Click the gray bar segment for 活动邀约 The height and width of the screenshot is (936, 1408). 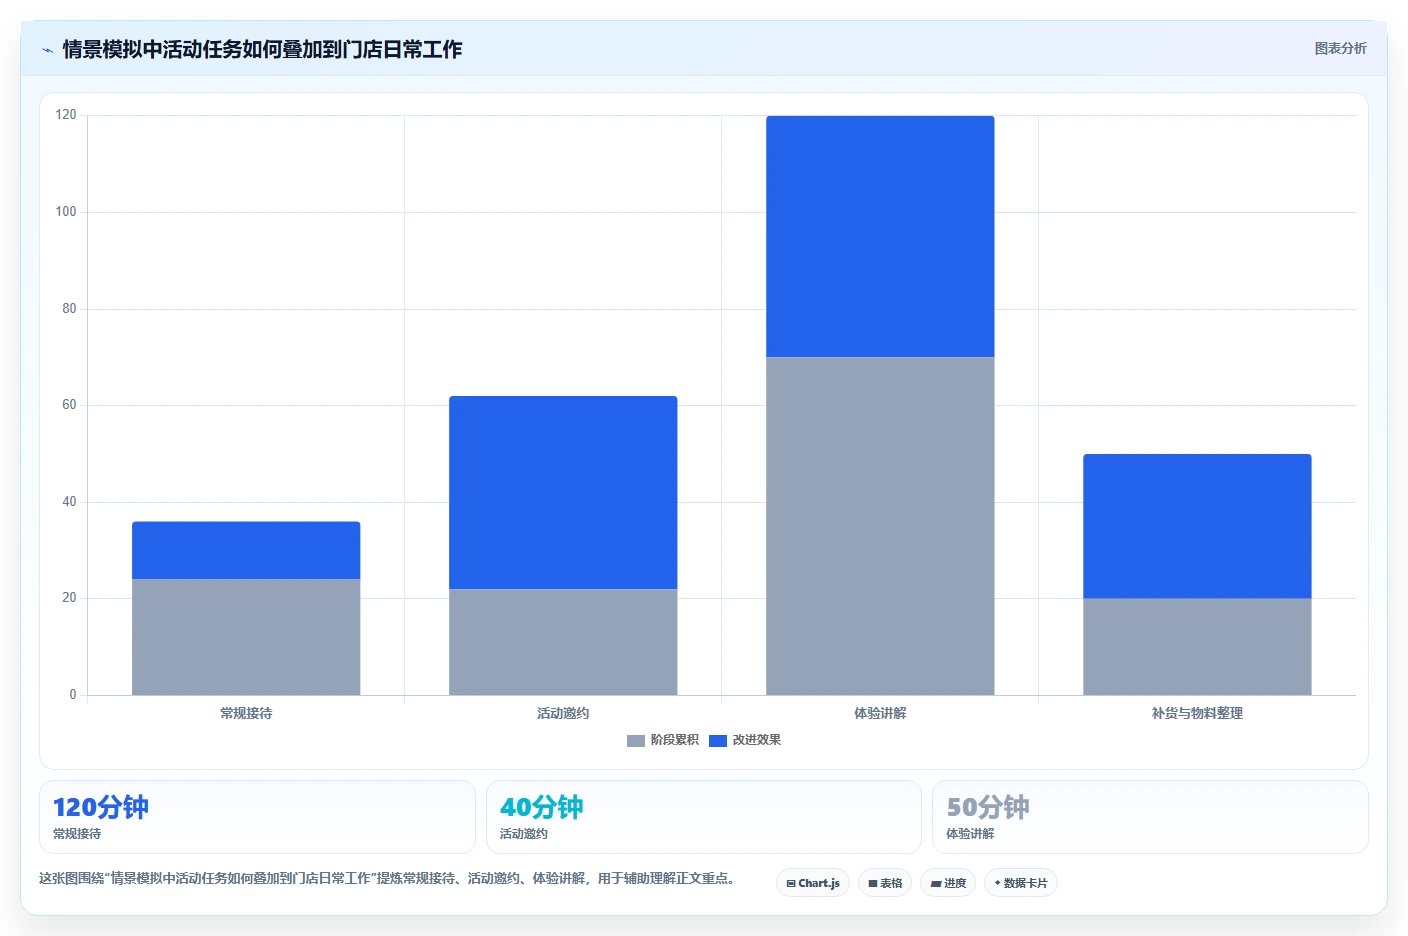pos(563,642)
